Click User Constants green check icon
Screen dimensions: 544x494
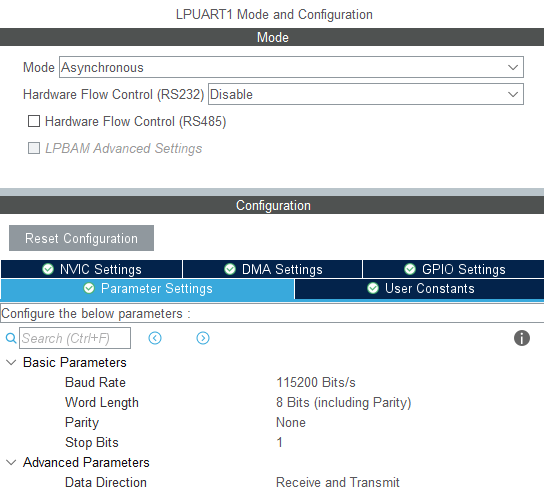click(373, 288)
